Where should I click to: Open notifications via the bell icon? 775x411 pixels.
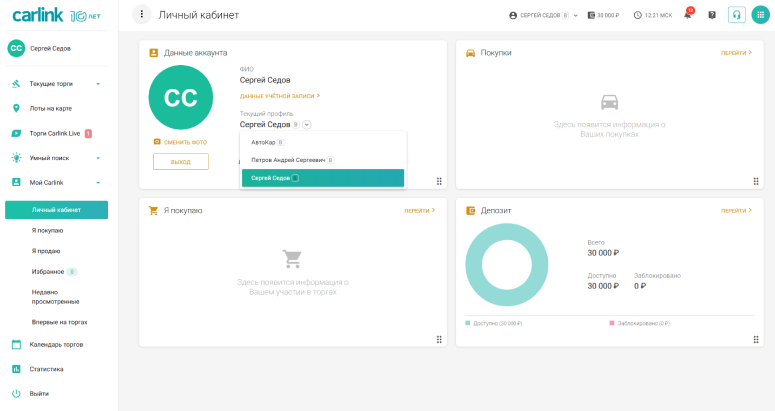(688, 15)
